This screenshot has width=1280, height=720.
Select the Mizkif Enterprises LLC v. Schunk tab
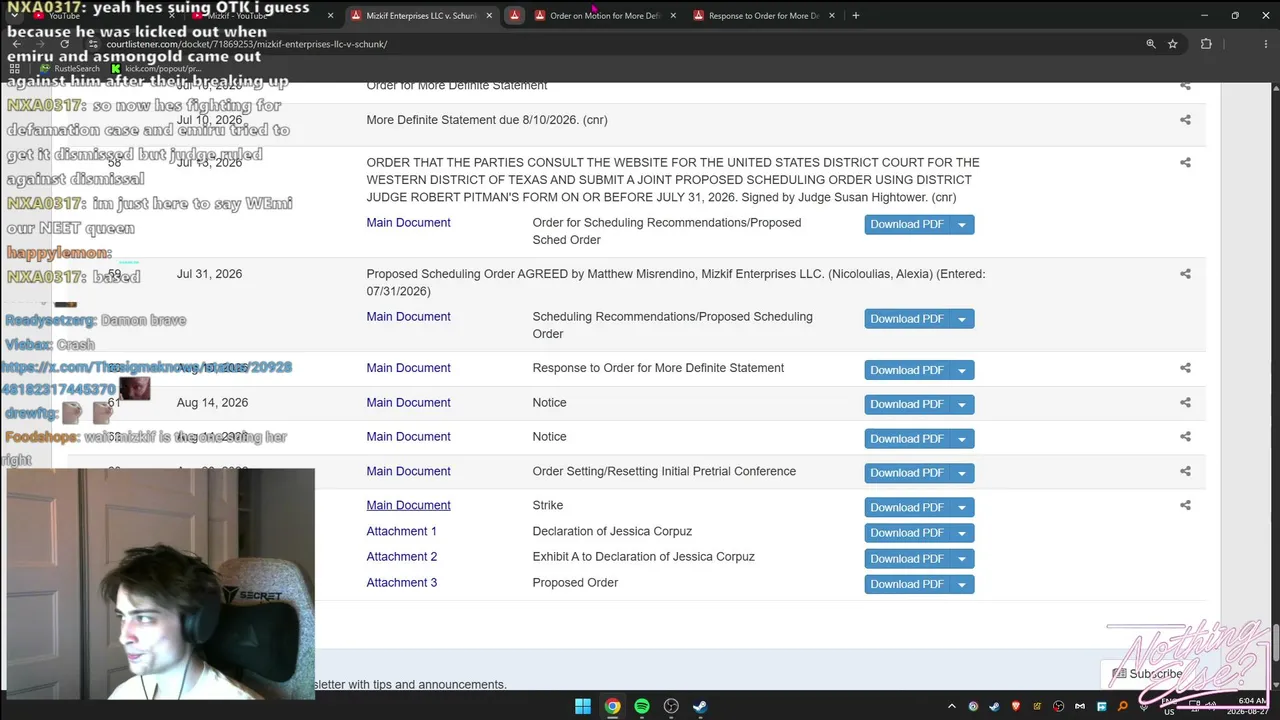pos(420,16)
